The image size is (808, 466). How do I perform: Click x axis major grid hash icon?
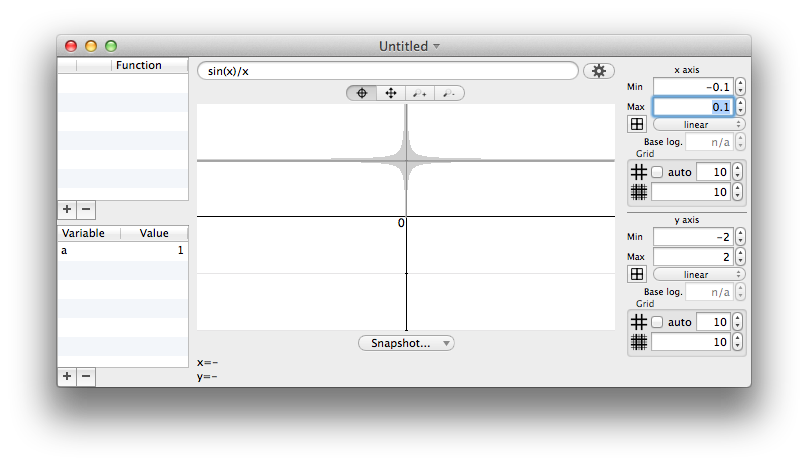pos(638,172)
